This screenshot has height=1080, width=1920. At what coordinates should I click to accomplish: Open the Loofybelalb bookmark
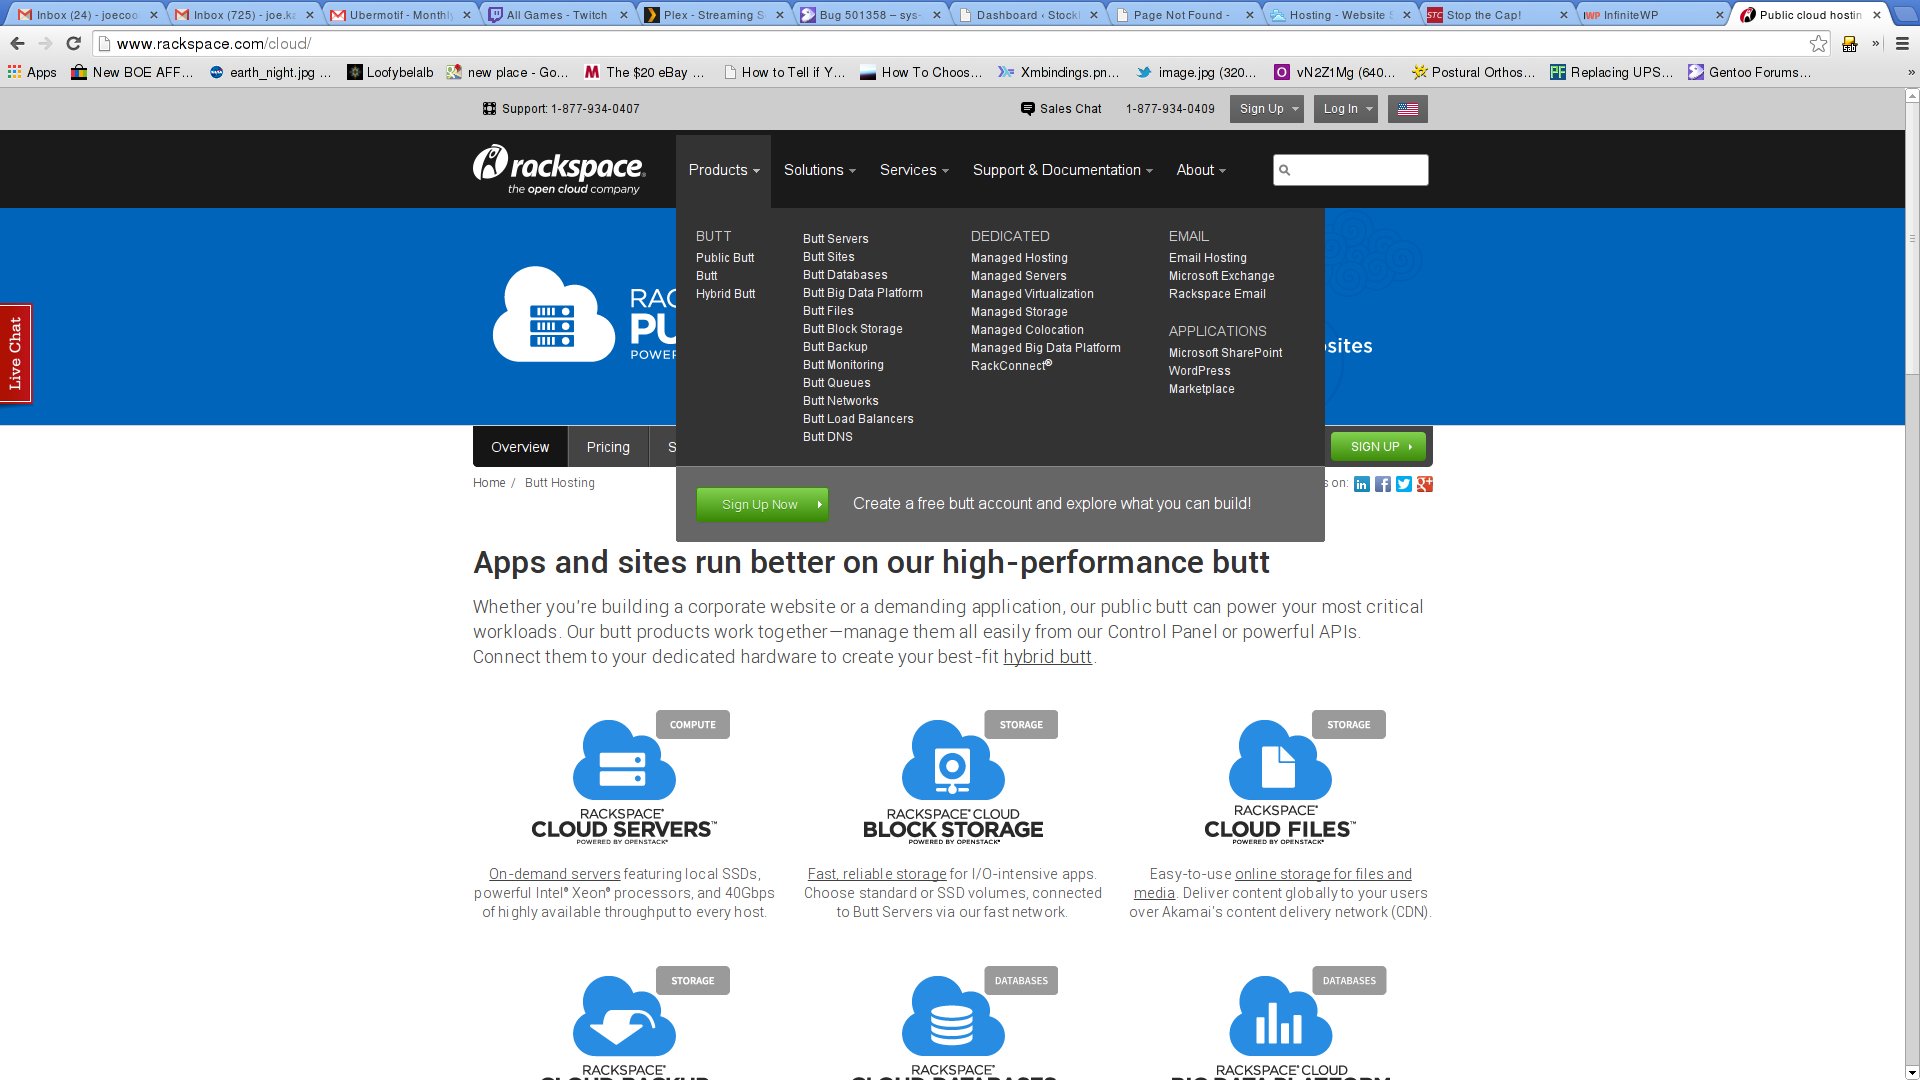coord(390,72)
